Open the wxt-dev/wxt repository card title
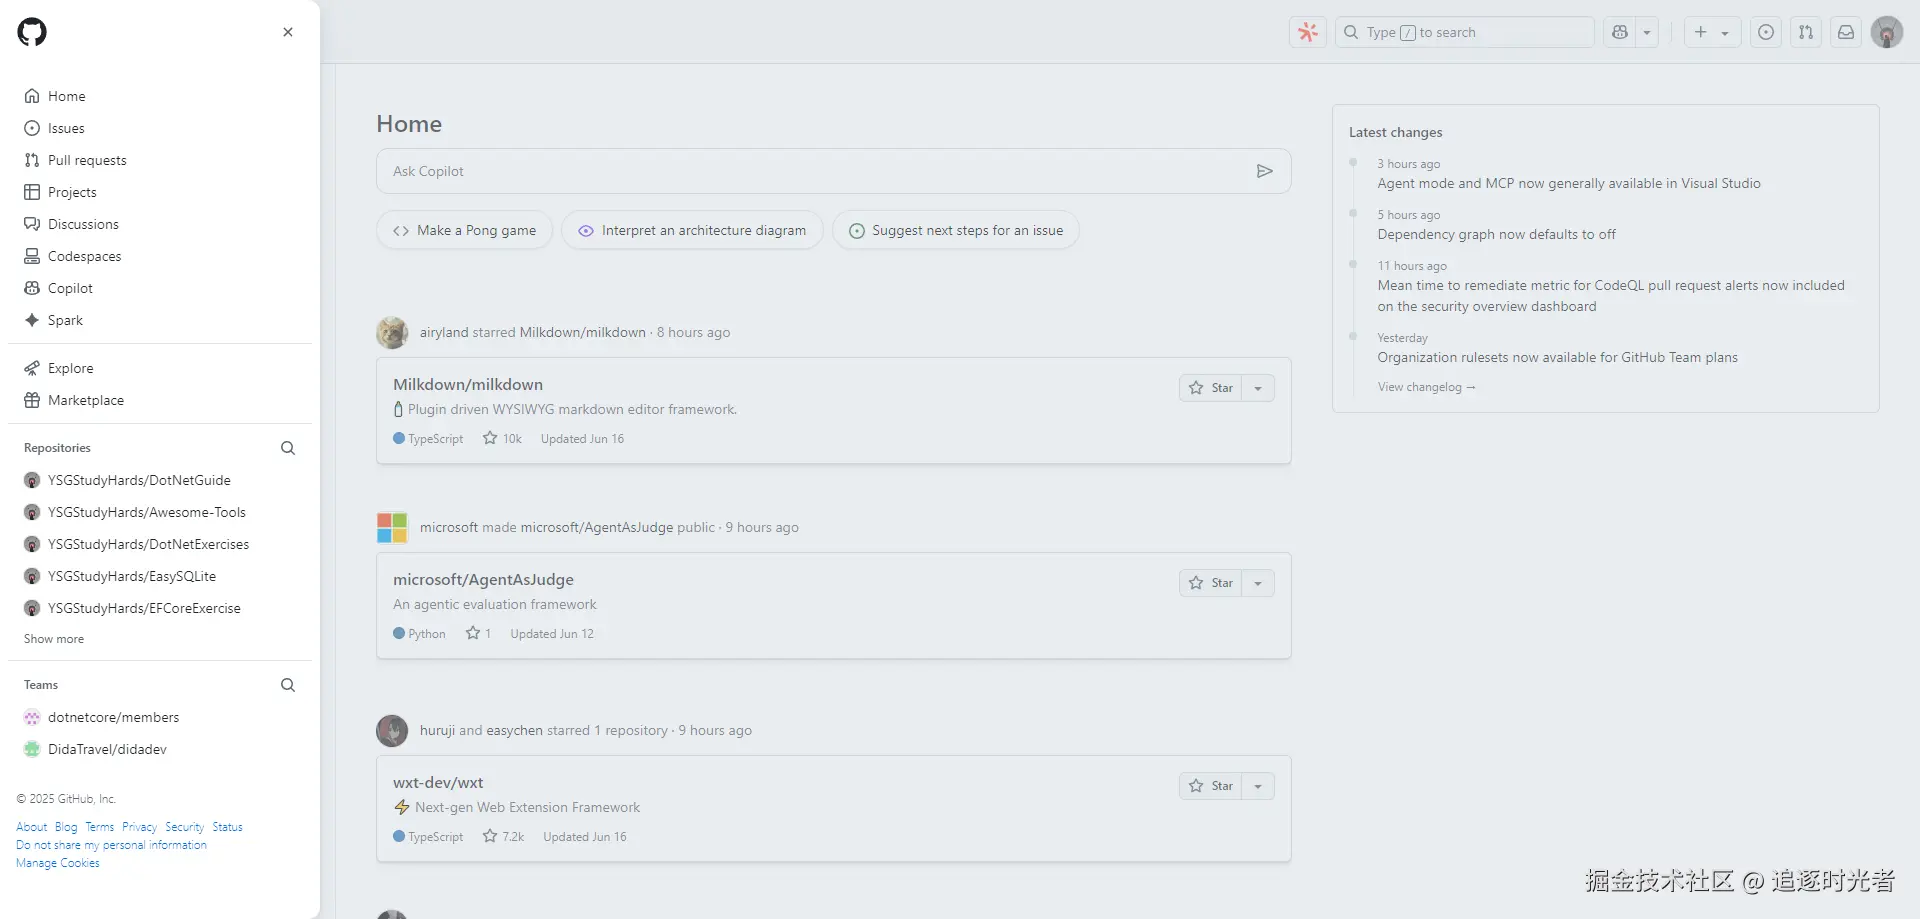 click(438, 782)
